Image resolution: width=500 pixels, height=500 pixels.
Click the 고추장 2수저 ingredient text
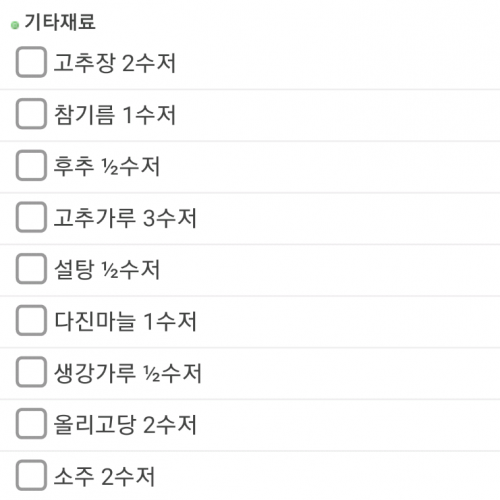(115, 63)
